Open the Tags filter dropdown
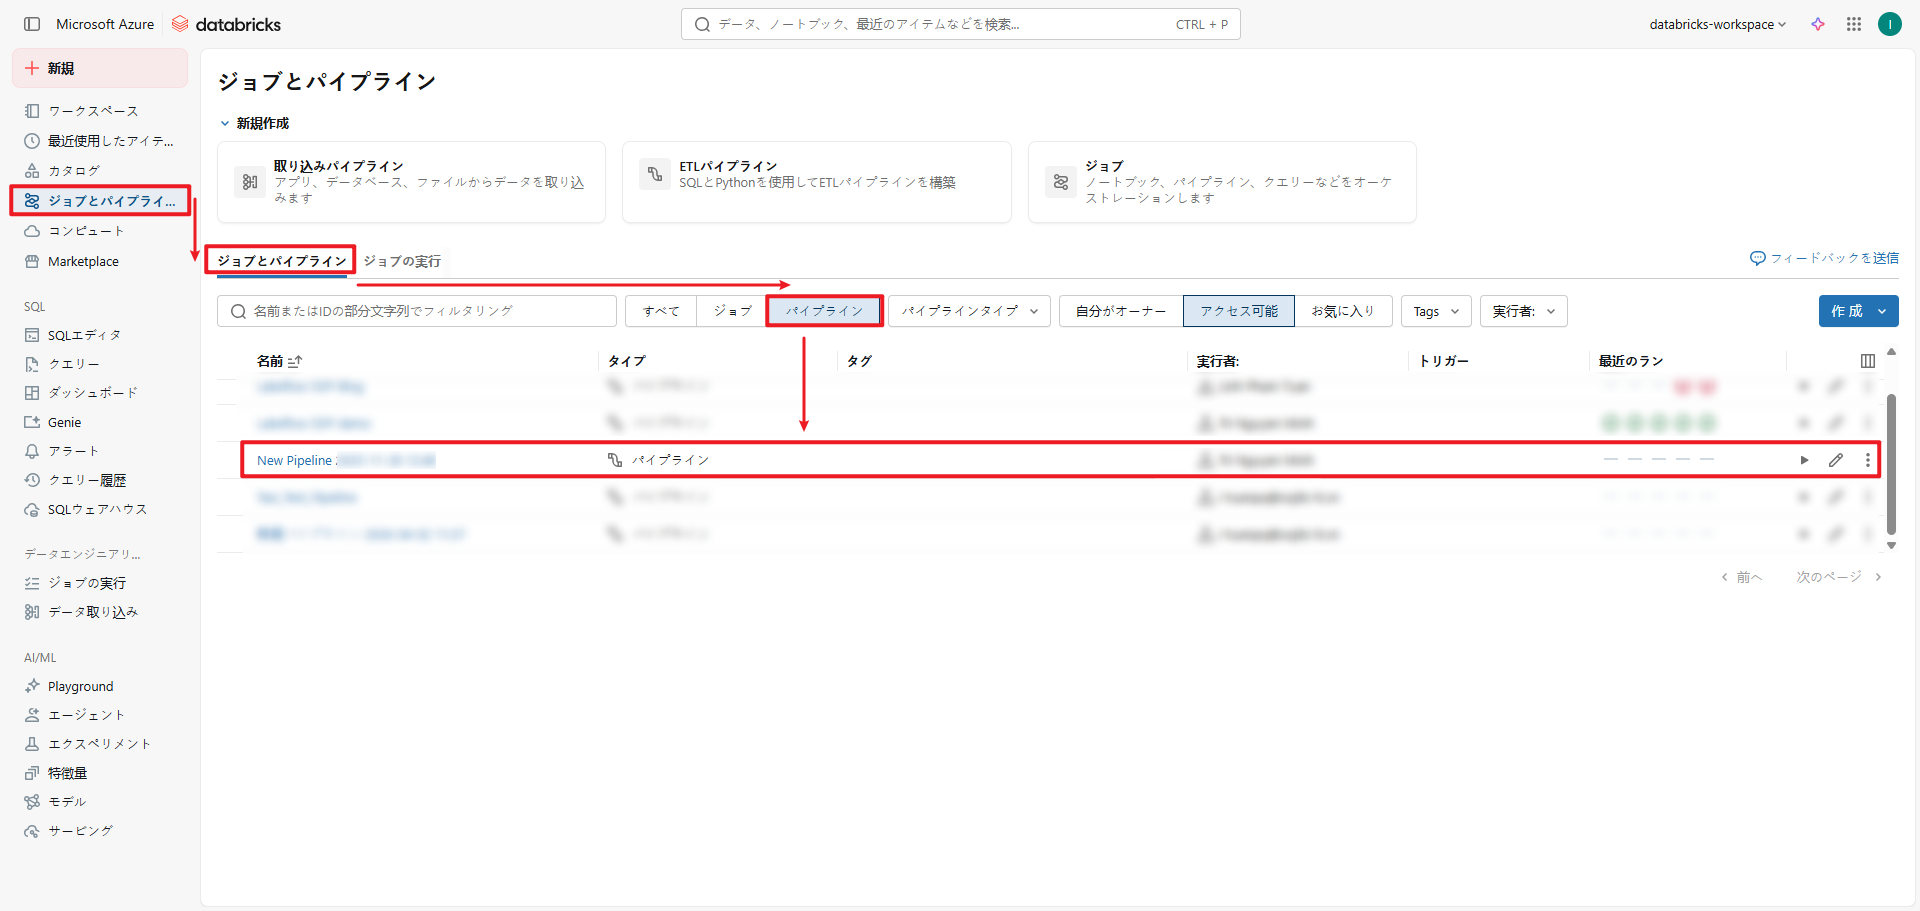The image size is (1920, 911). click(1435, 311)
